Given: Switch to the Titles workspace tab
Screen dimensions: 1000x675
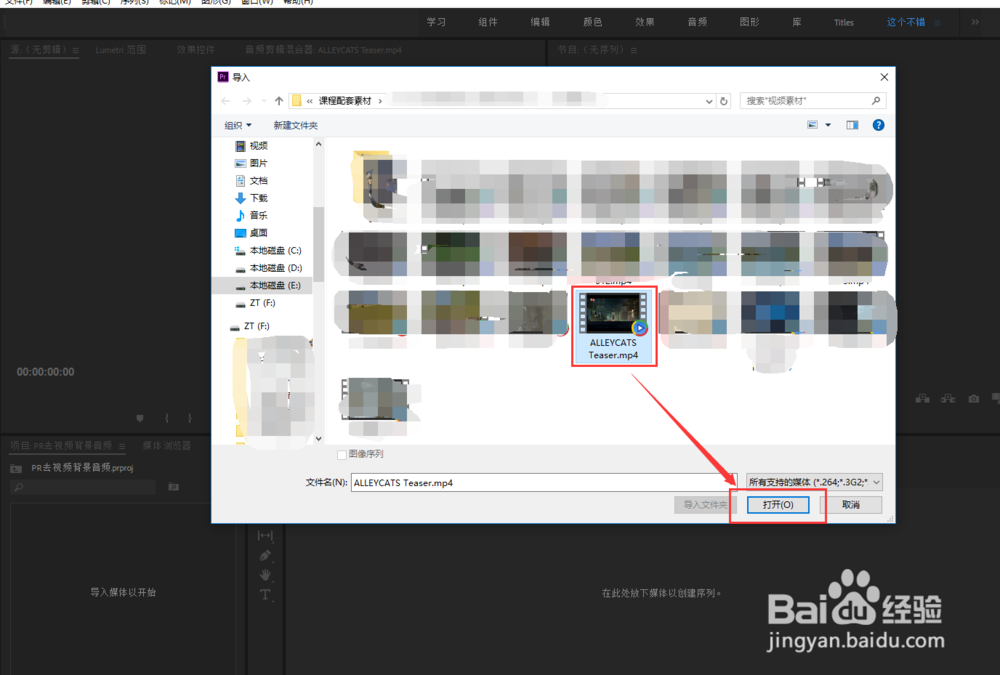Looking at the screenshot, I should [x=844, y=22].
